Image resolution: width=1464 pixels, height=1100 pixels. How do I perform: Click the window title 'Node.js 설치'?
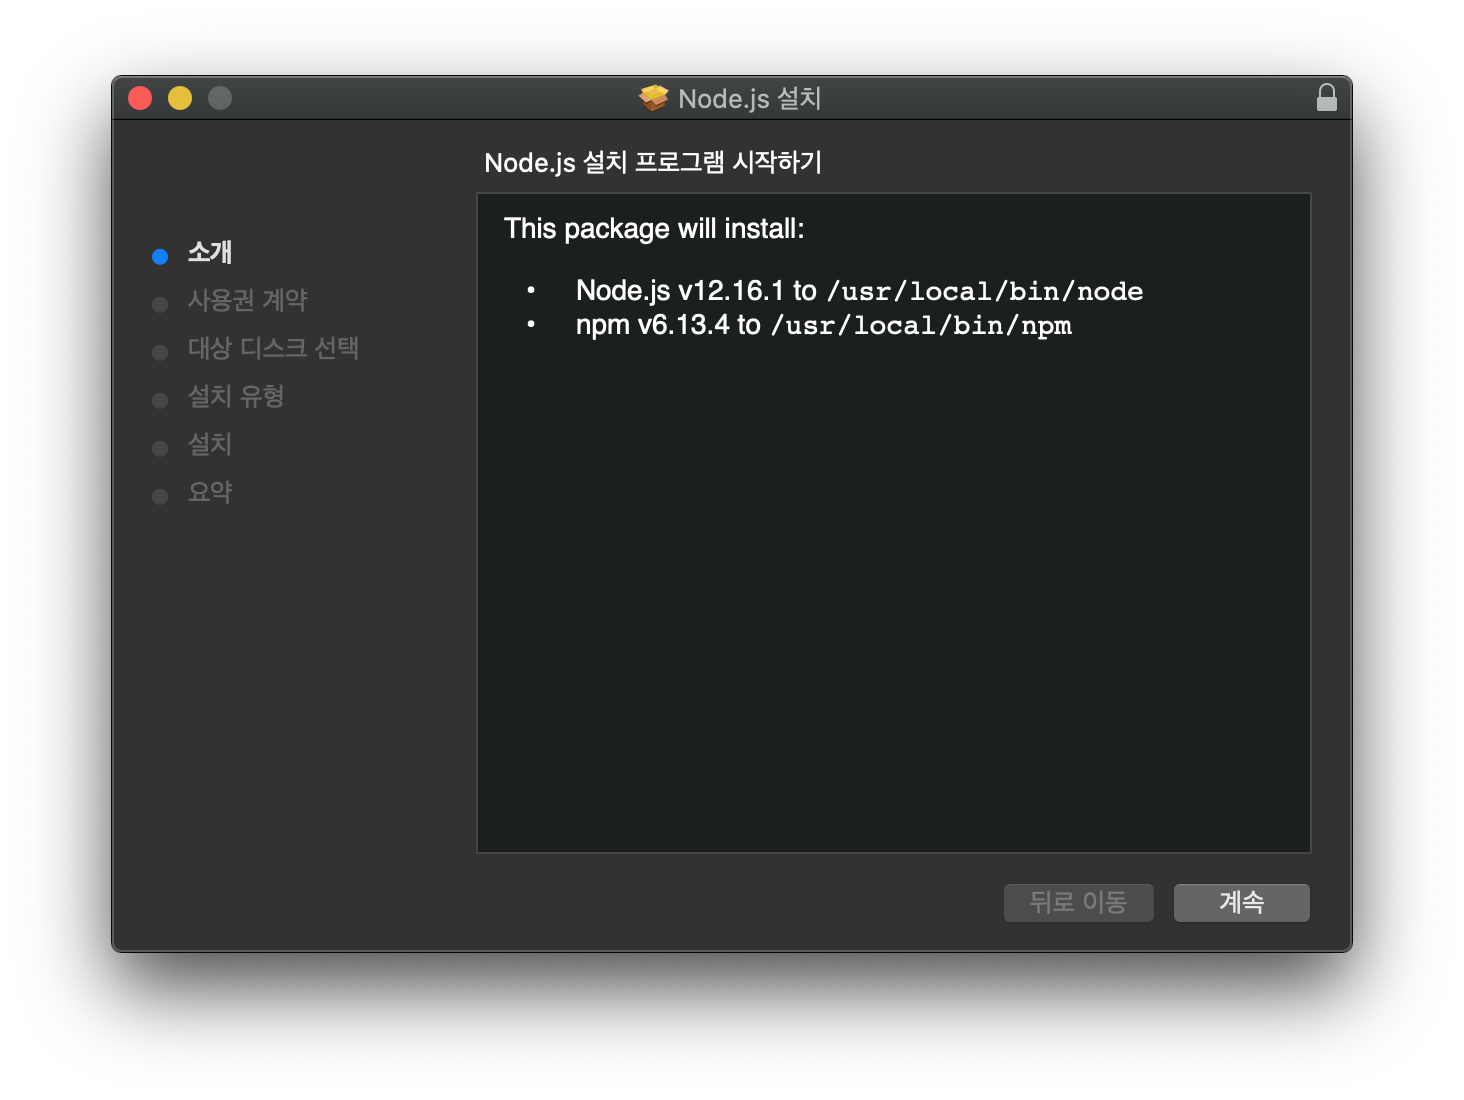pyautogui.click(x=749, y=98)
